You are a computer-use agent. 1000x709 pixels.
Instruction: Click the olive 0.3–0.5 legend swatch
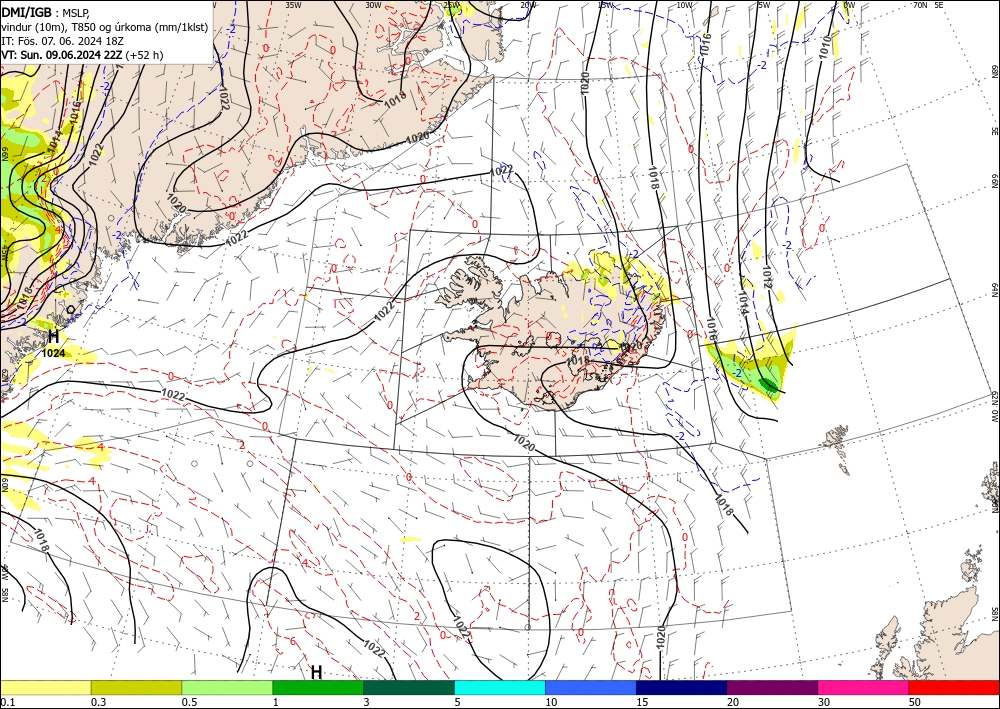pos(136,687)
